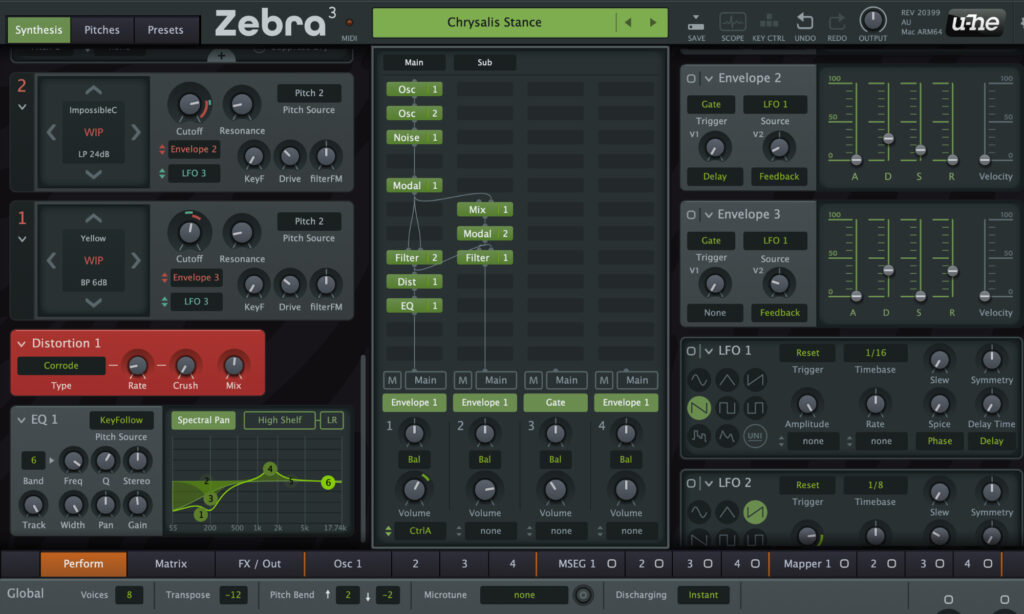
Task: Toggle the LR button in EQ 1
Action: [x=332, y=420]
